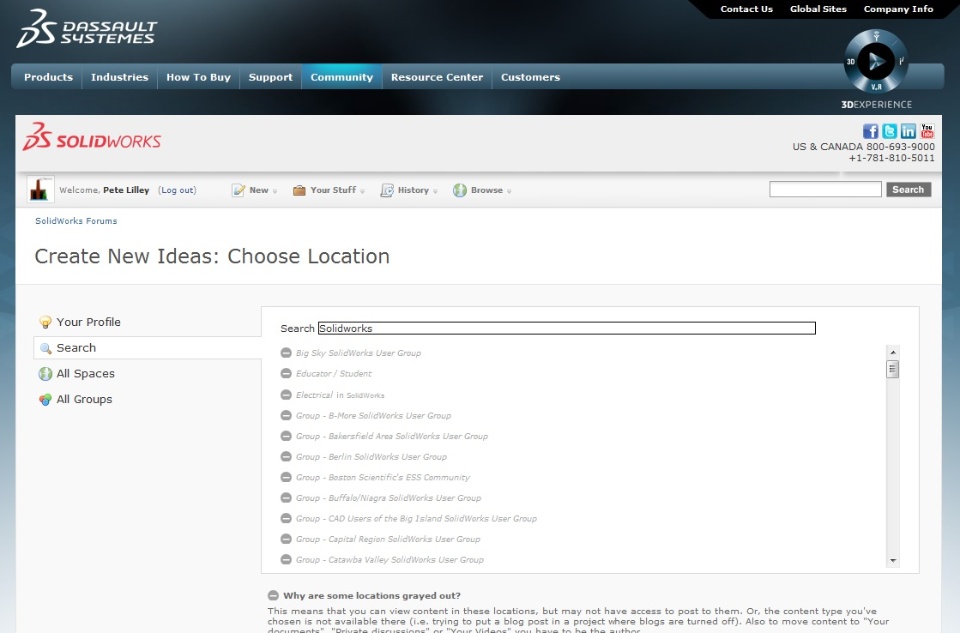Open the Products menu
960x633 pixels.
48,77
